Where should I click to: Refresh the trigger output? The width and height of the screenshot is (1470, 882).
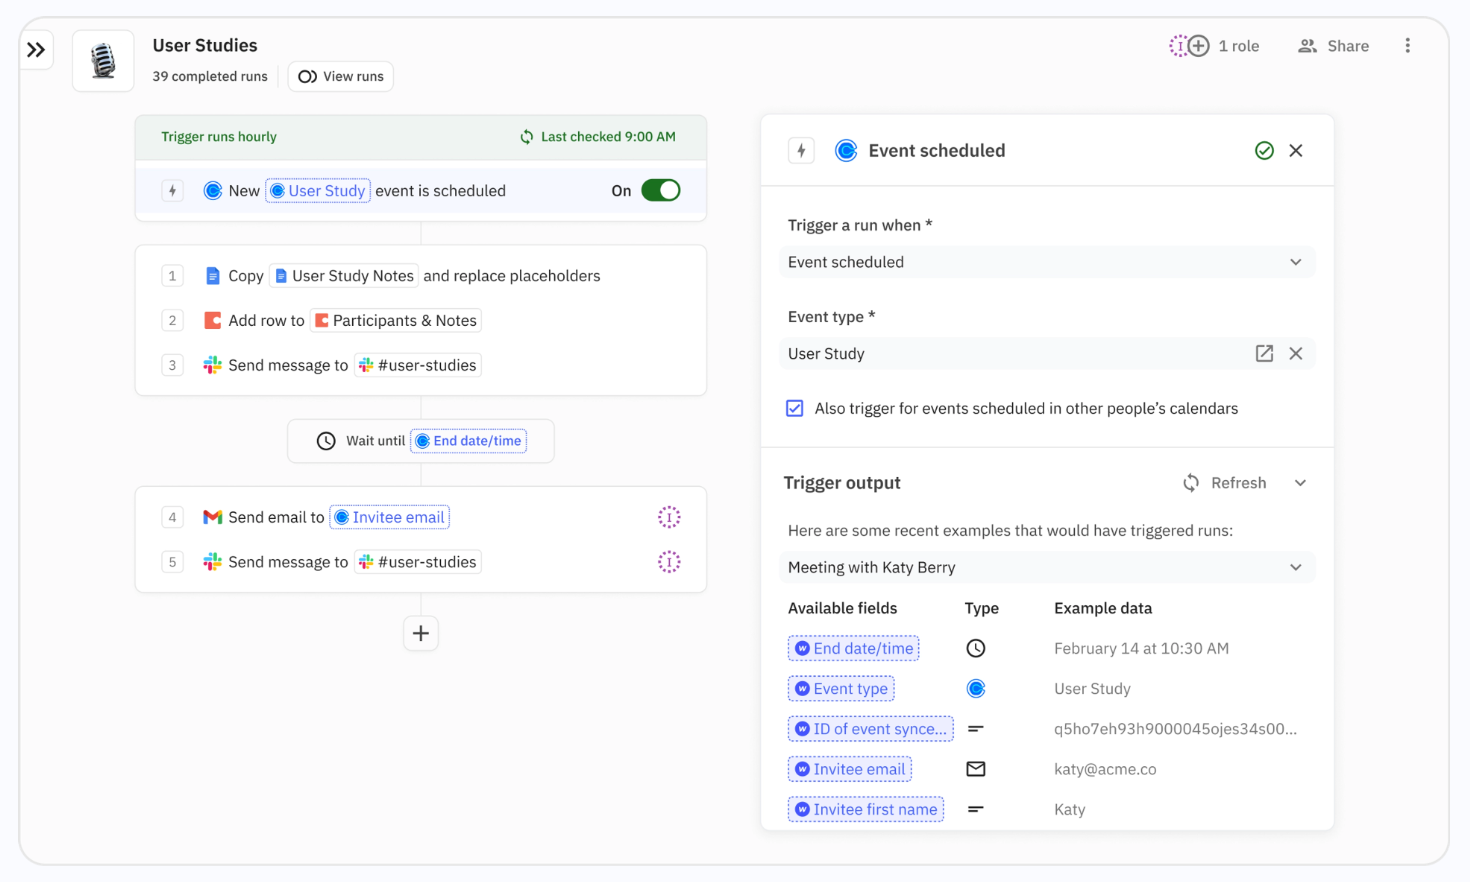coord(1225,483)
